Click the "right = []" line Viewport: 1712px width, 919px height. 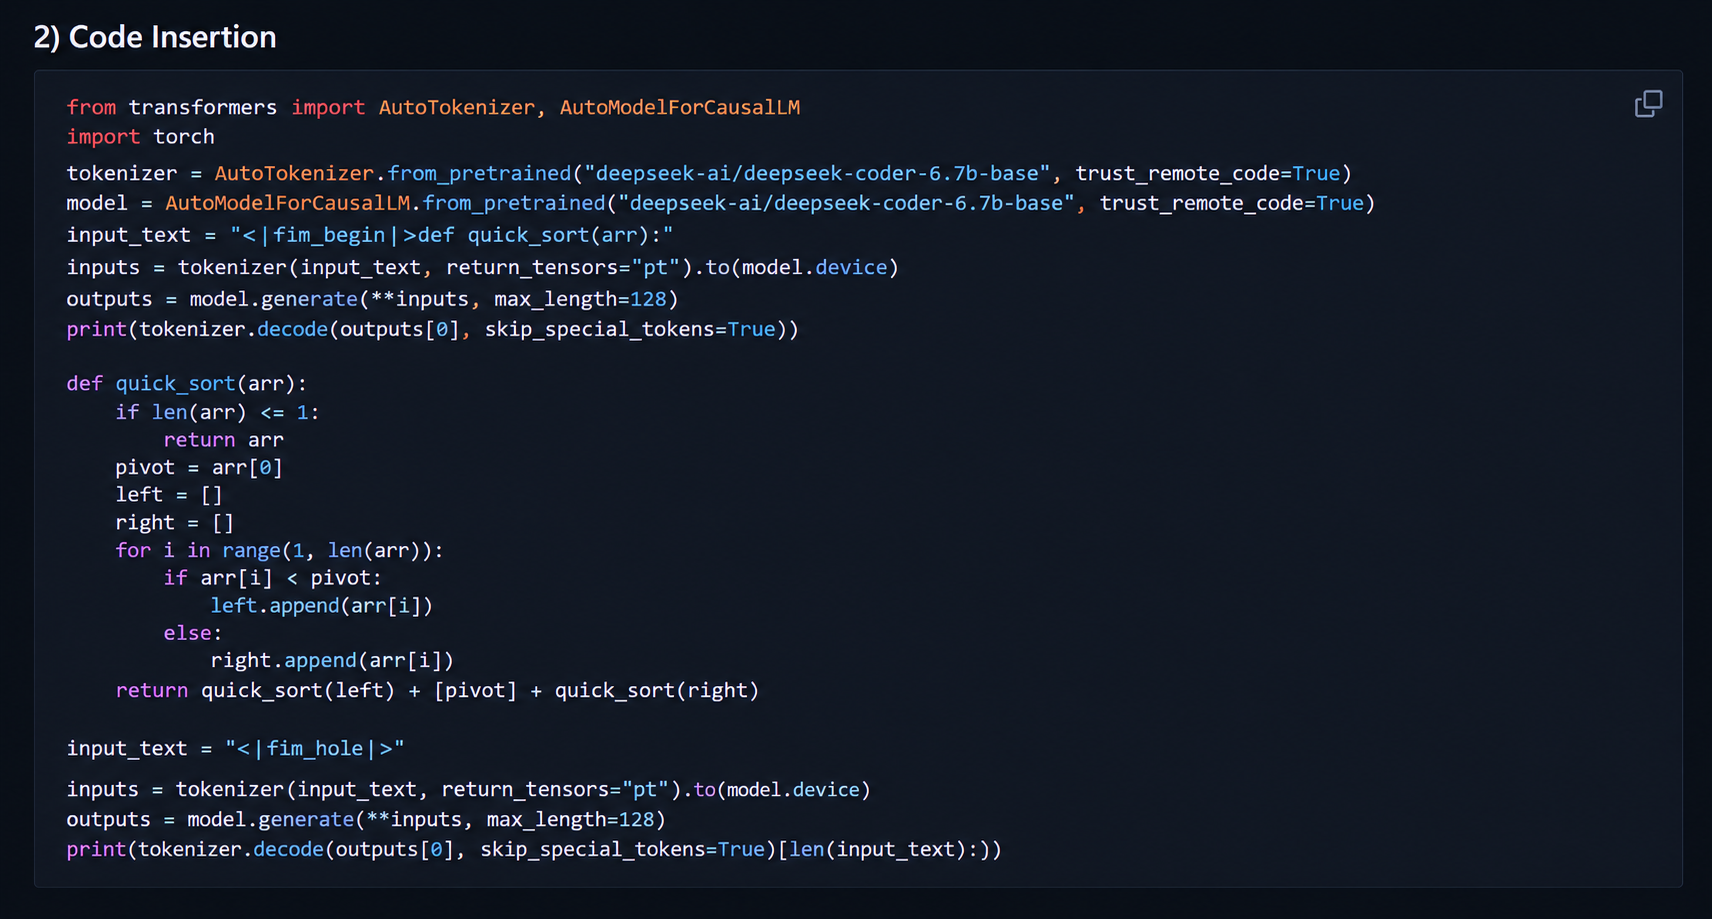[x=175, y=523]
